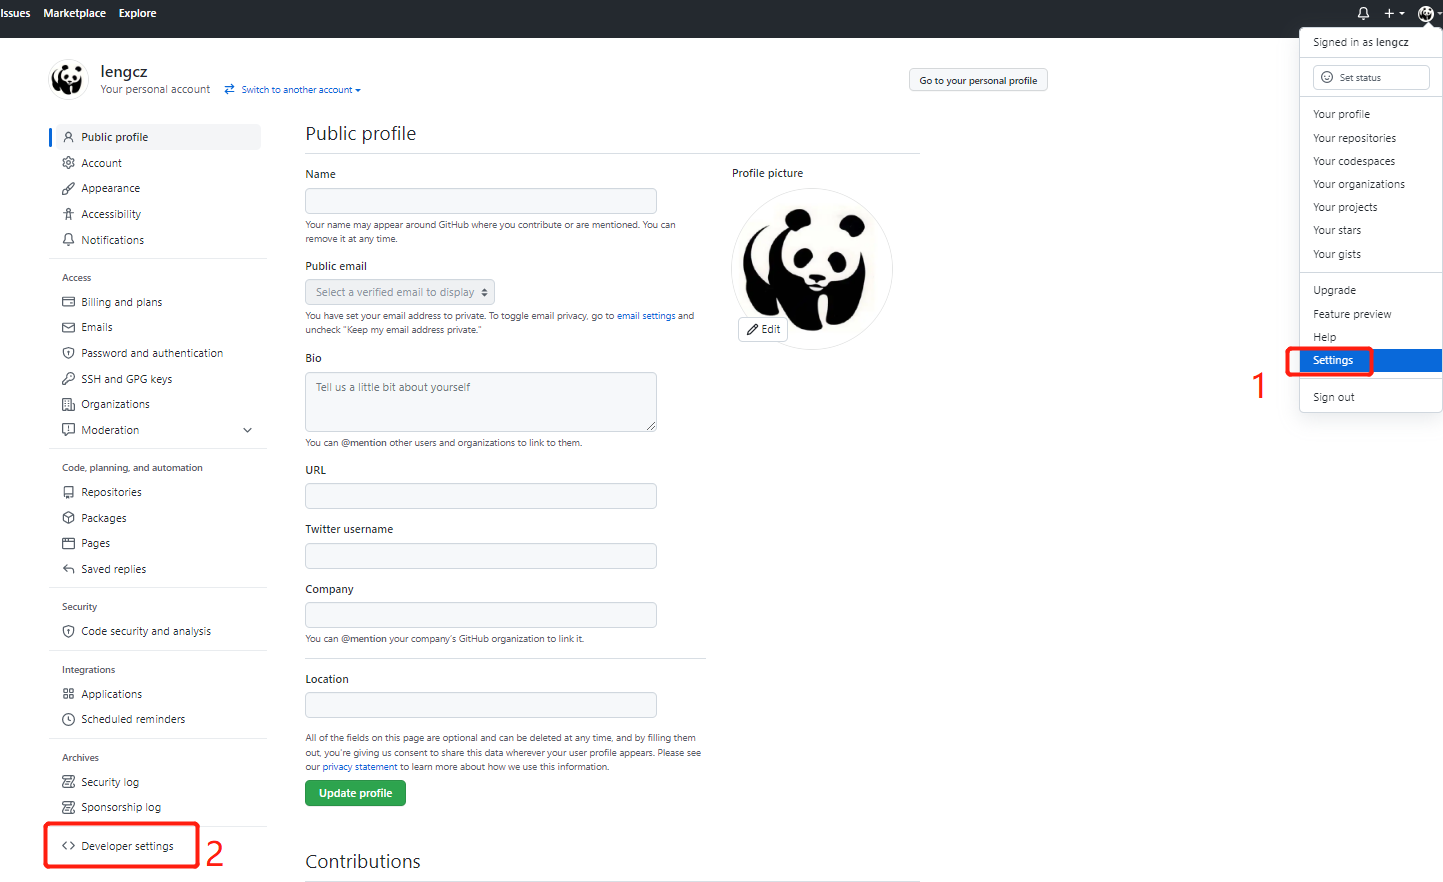Click the Accessibility icon in sidebar
This screenshot has width=1443, height=882.
(x=68, y=214)
